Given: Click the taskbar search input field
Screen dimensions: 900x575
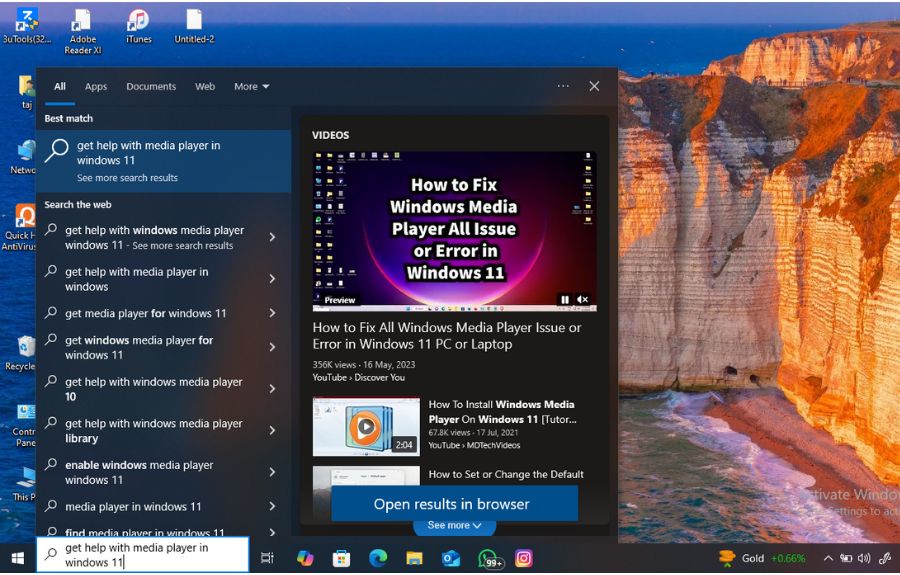Looking at the screenshot, I should [142, 555].
